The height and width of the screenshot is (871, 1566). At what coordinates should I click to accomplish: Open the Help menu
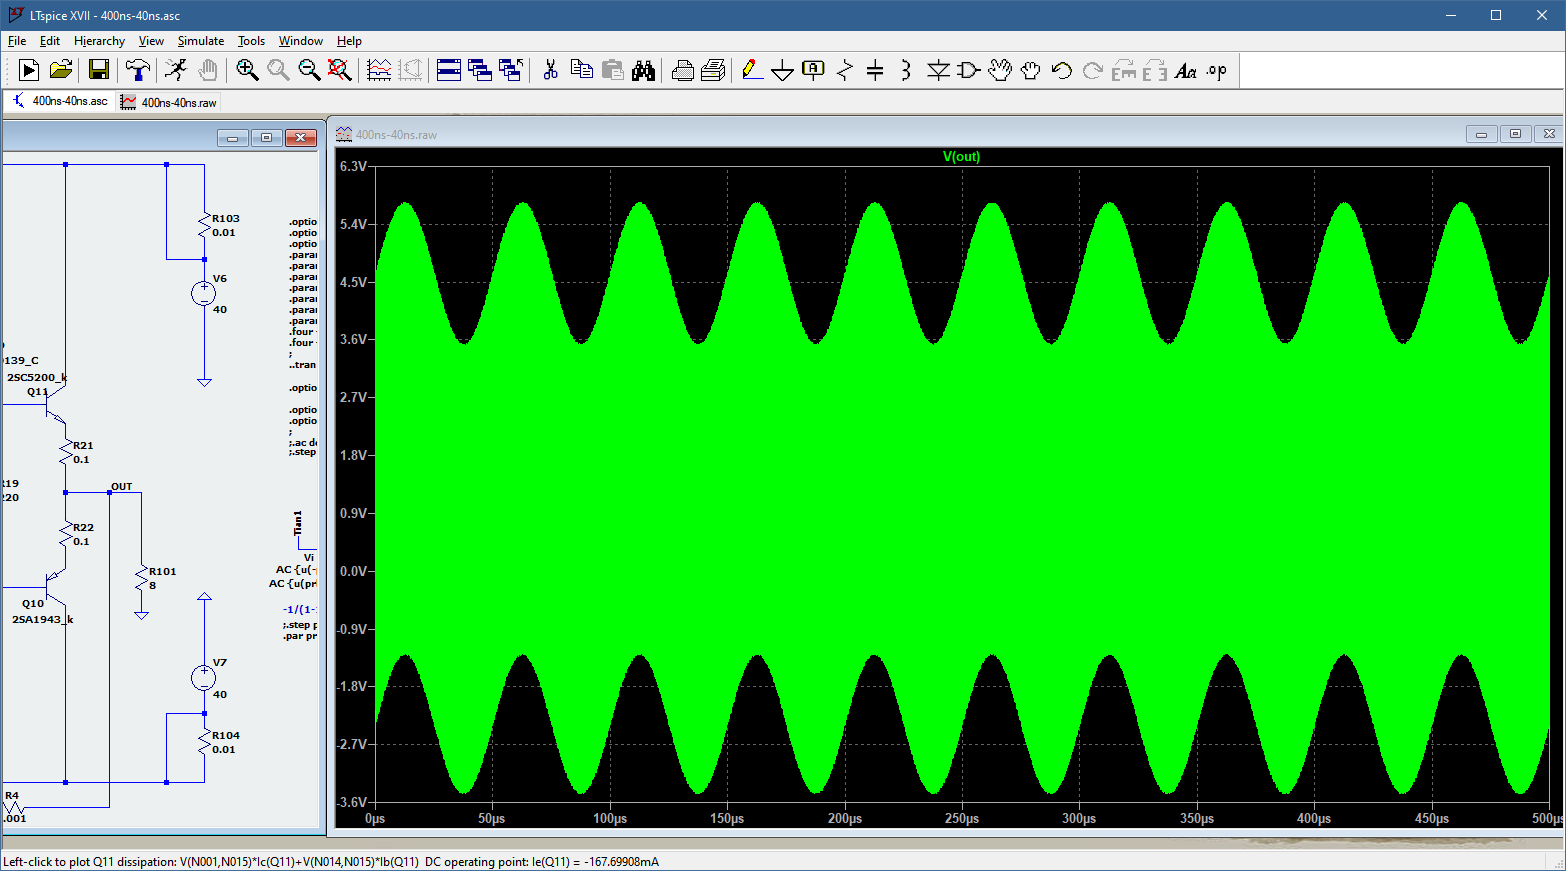[x=349, y=41]
